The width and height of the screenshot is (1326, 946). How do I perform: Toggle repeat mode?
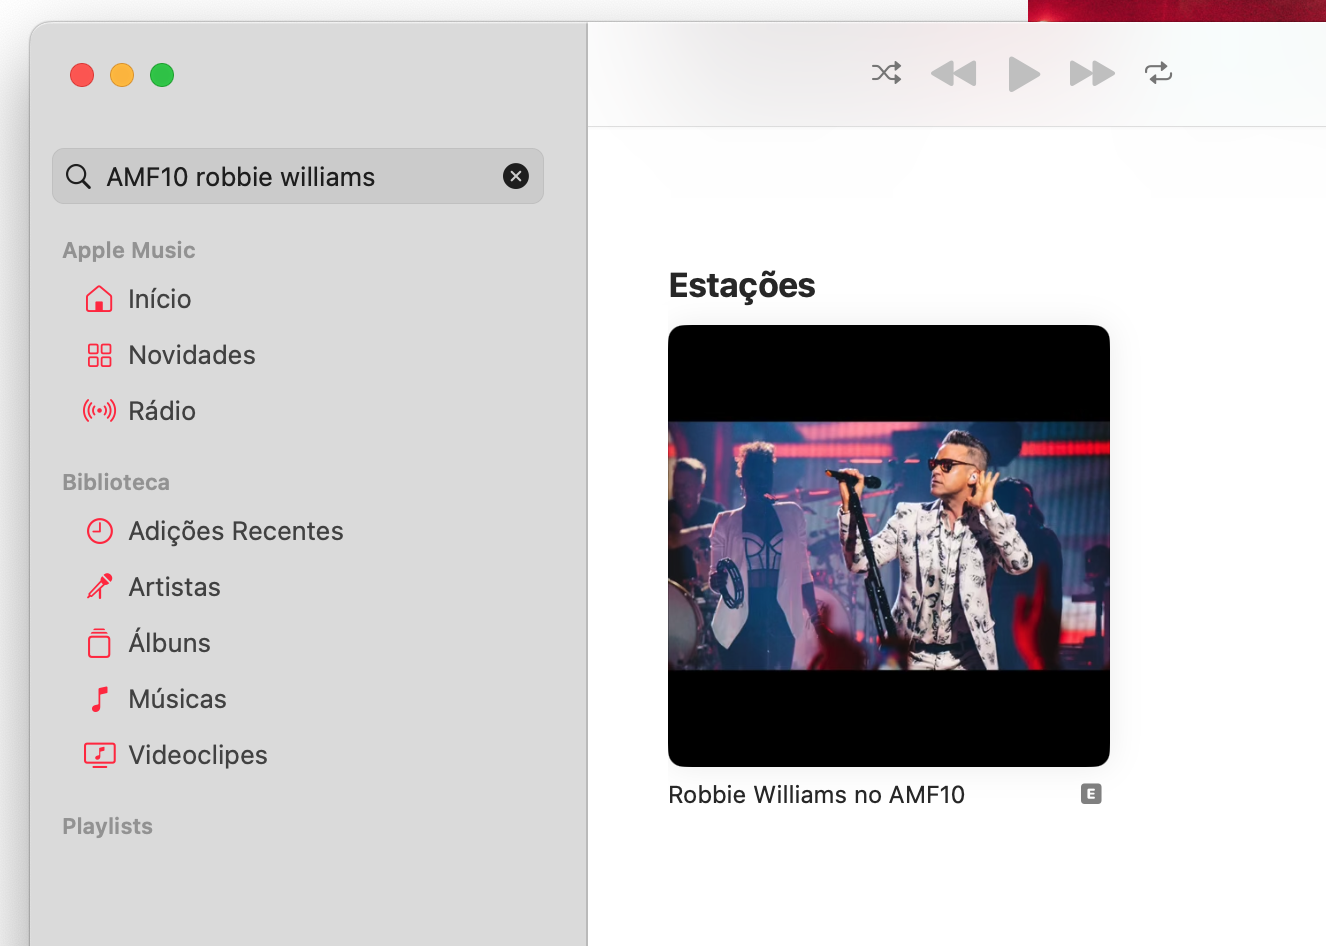coord(1158,73)
